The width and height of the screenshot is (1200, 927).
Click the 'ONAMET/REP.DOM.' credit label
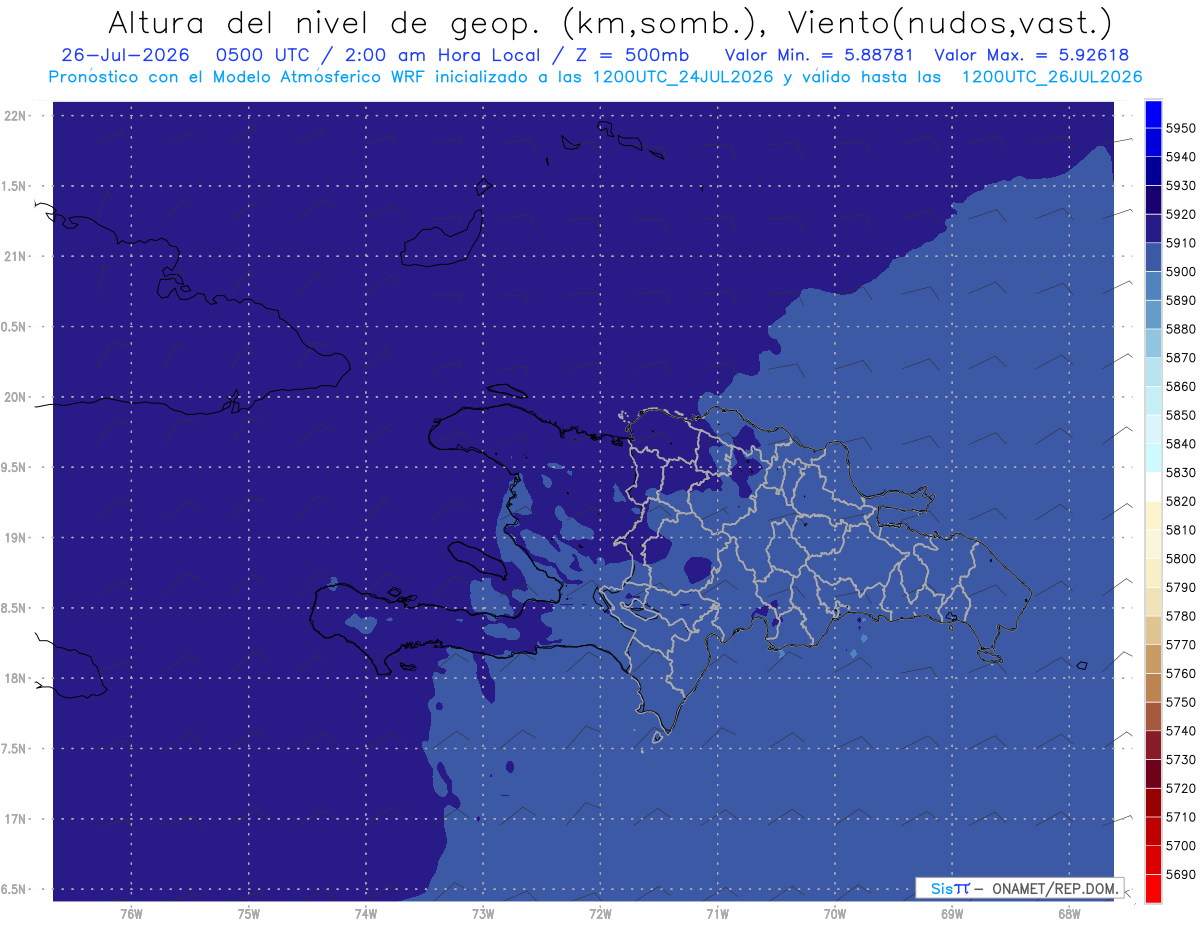(1055, 888)
